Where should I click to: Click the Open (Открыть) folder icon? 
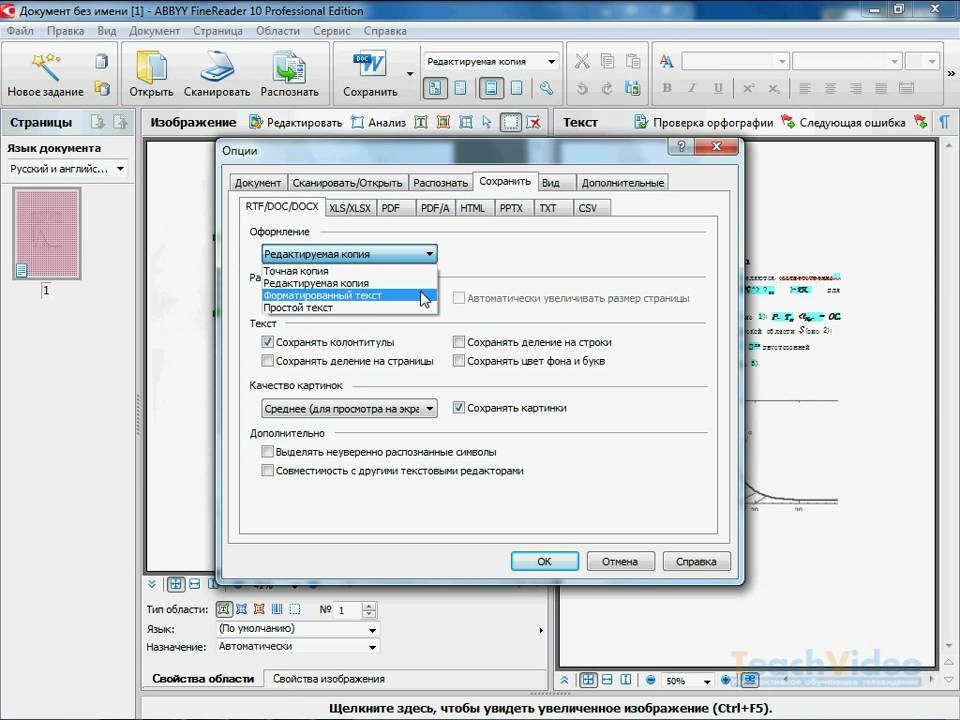click(x=151, y=66)
